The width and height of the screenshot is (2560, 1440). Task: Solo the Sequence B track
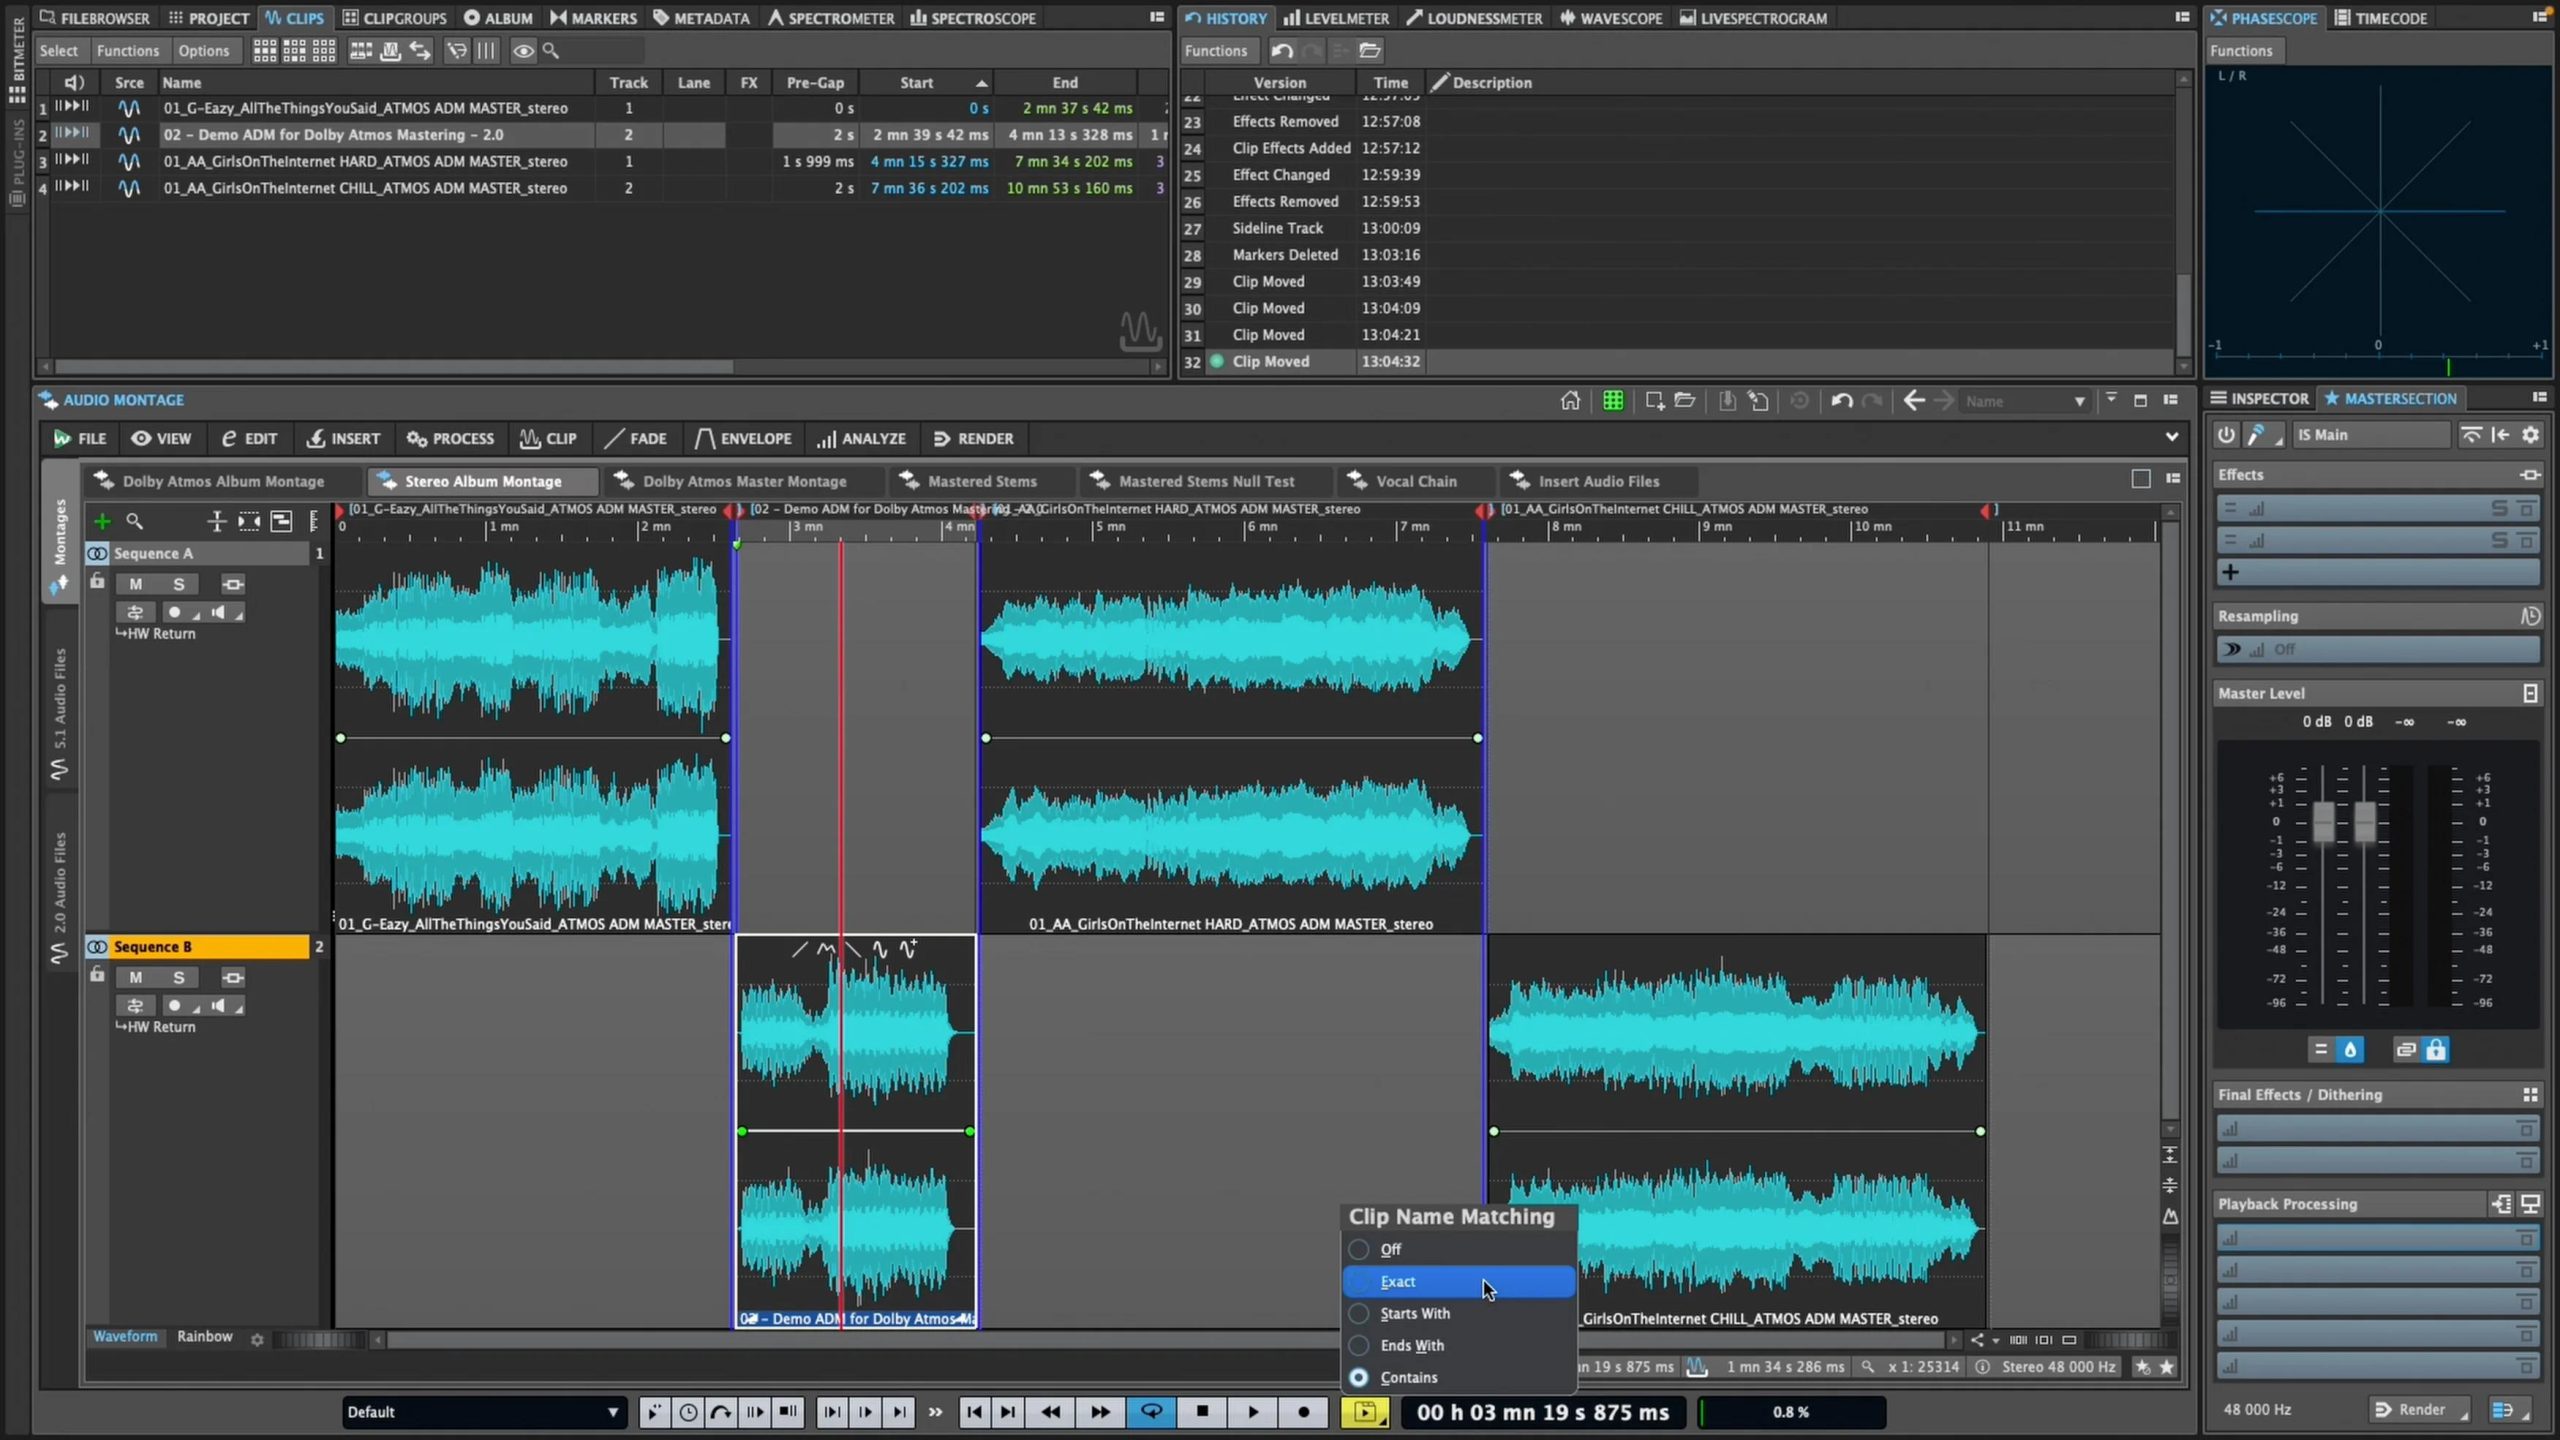click(178, 977)
